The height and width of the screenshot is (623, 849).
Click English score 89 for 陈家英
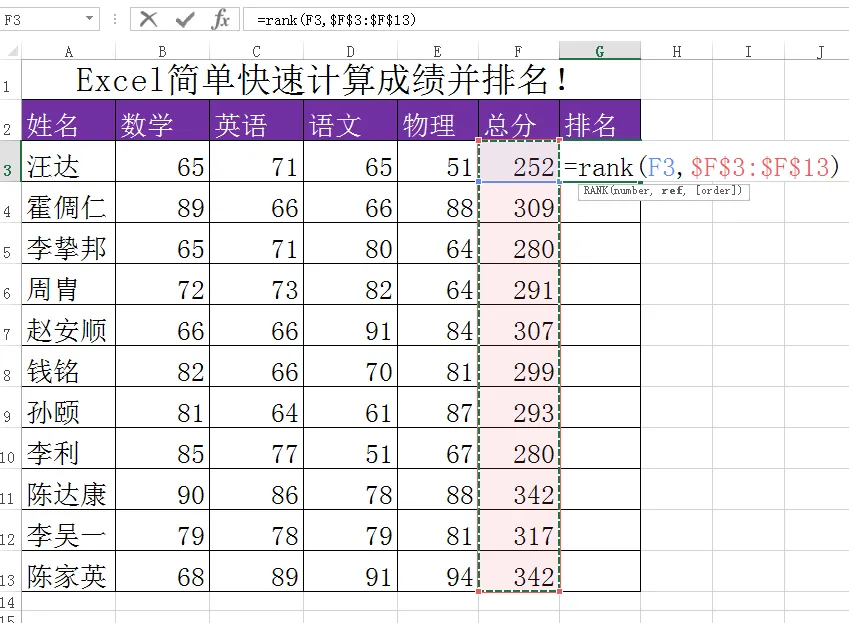pyautogui.click(x=257, y=571)
